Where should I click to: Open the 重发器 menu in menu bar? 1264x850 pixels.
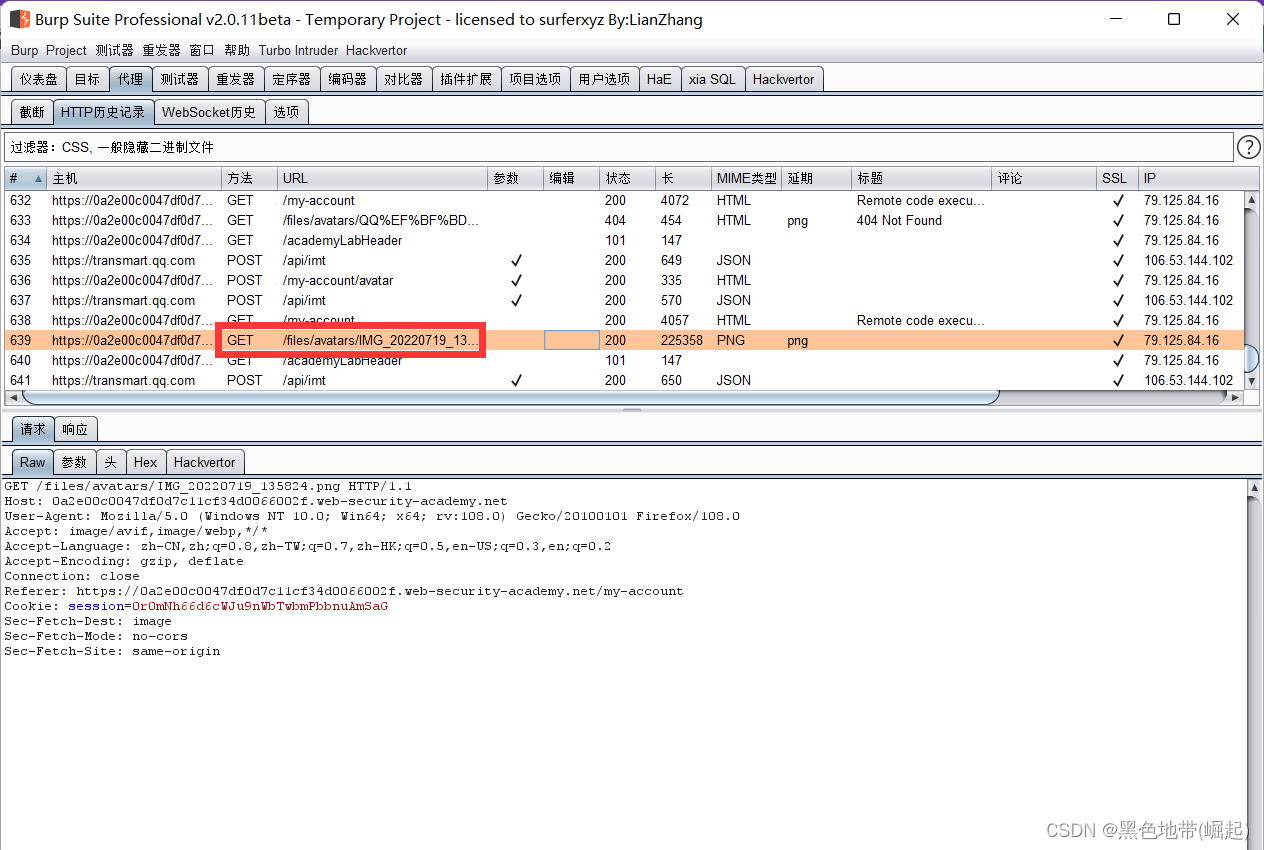[x=161, y=50]
